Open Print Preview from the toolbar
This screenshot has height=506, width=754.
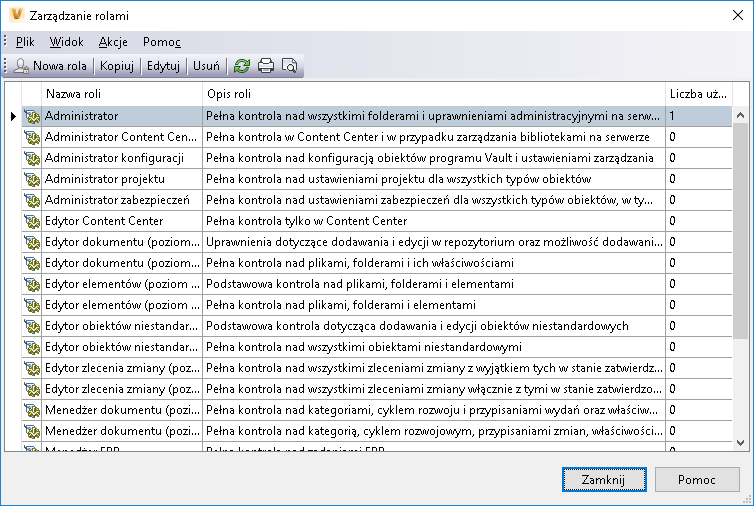point(289,66)
